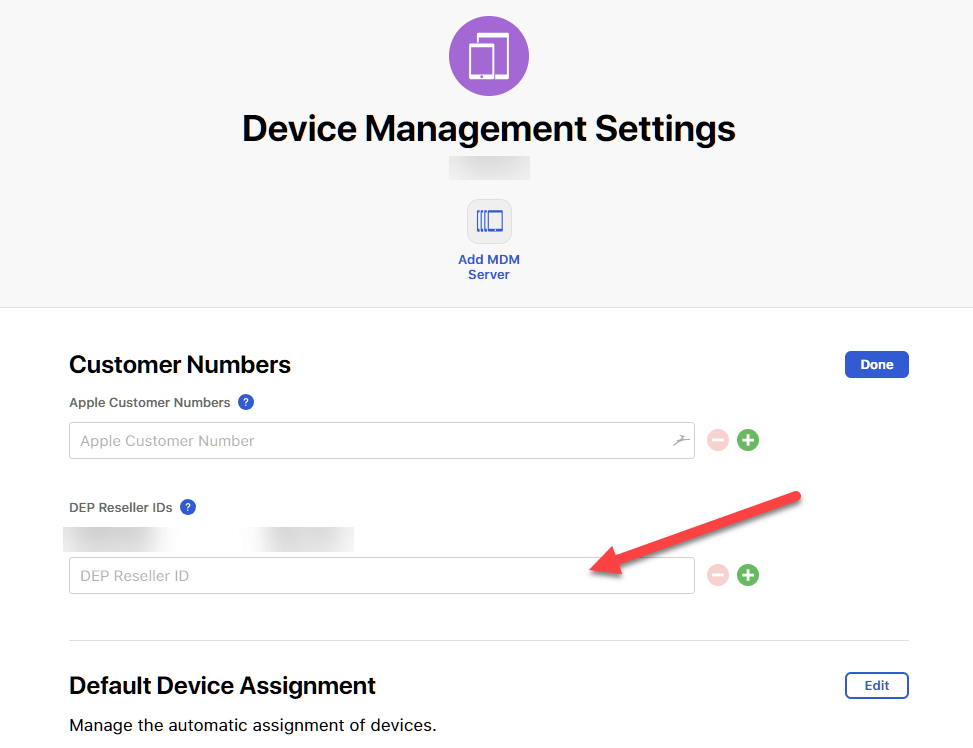This screenshot has height=748, width=973.
Task: Click the Default Device Assignment heading
Action: (x=221, y=685)
